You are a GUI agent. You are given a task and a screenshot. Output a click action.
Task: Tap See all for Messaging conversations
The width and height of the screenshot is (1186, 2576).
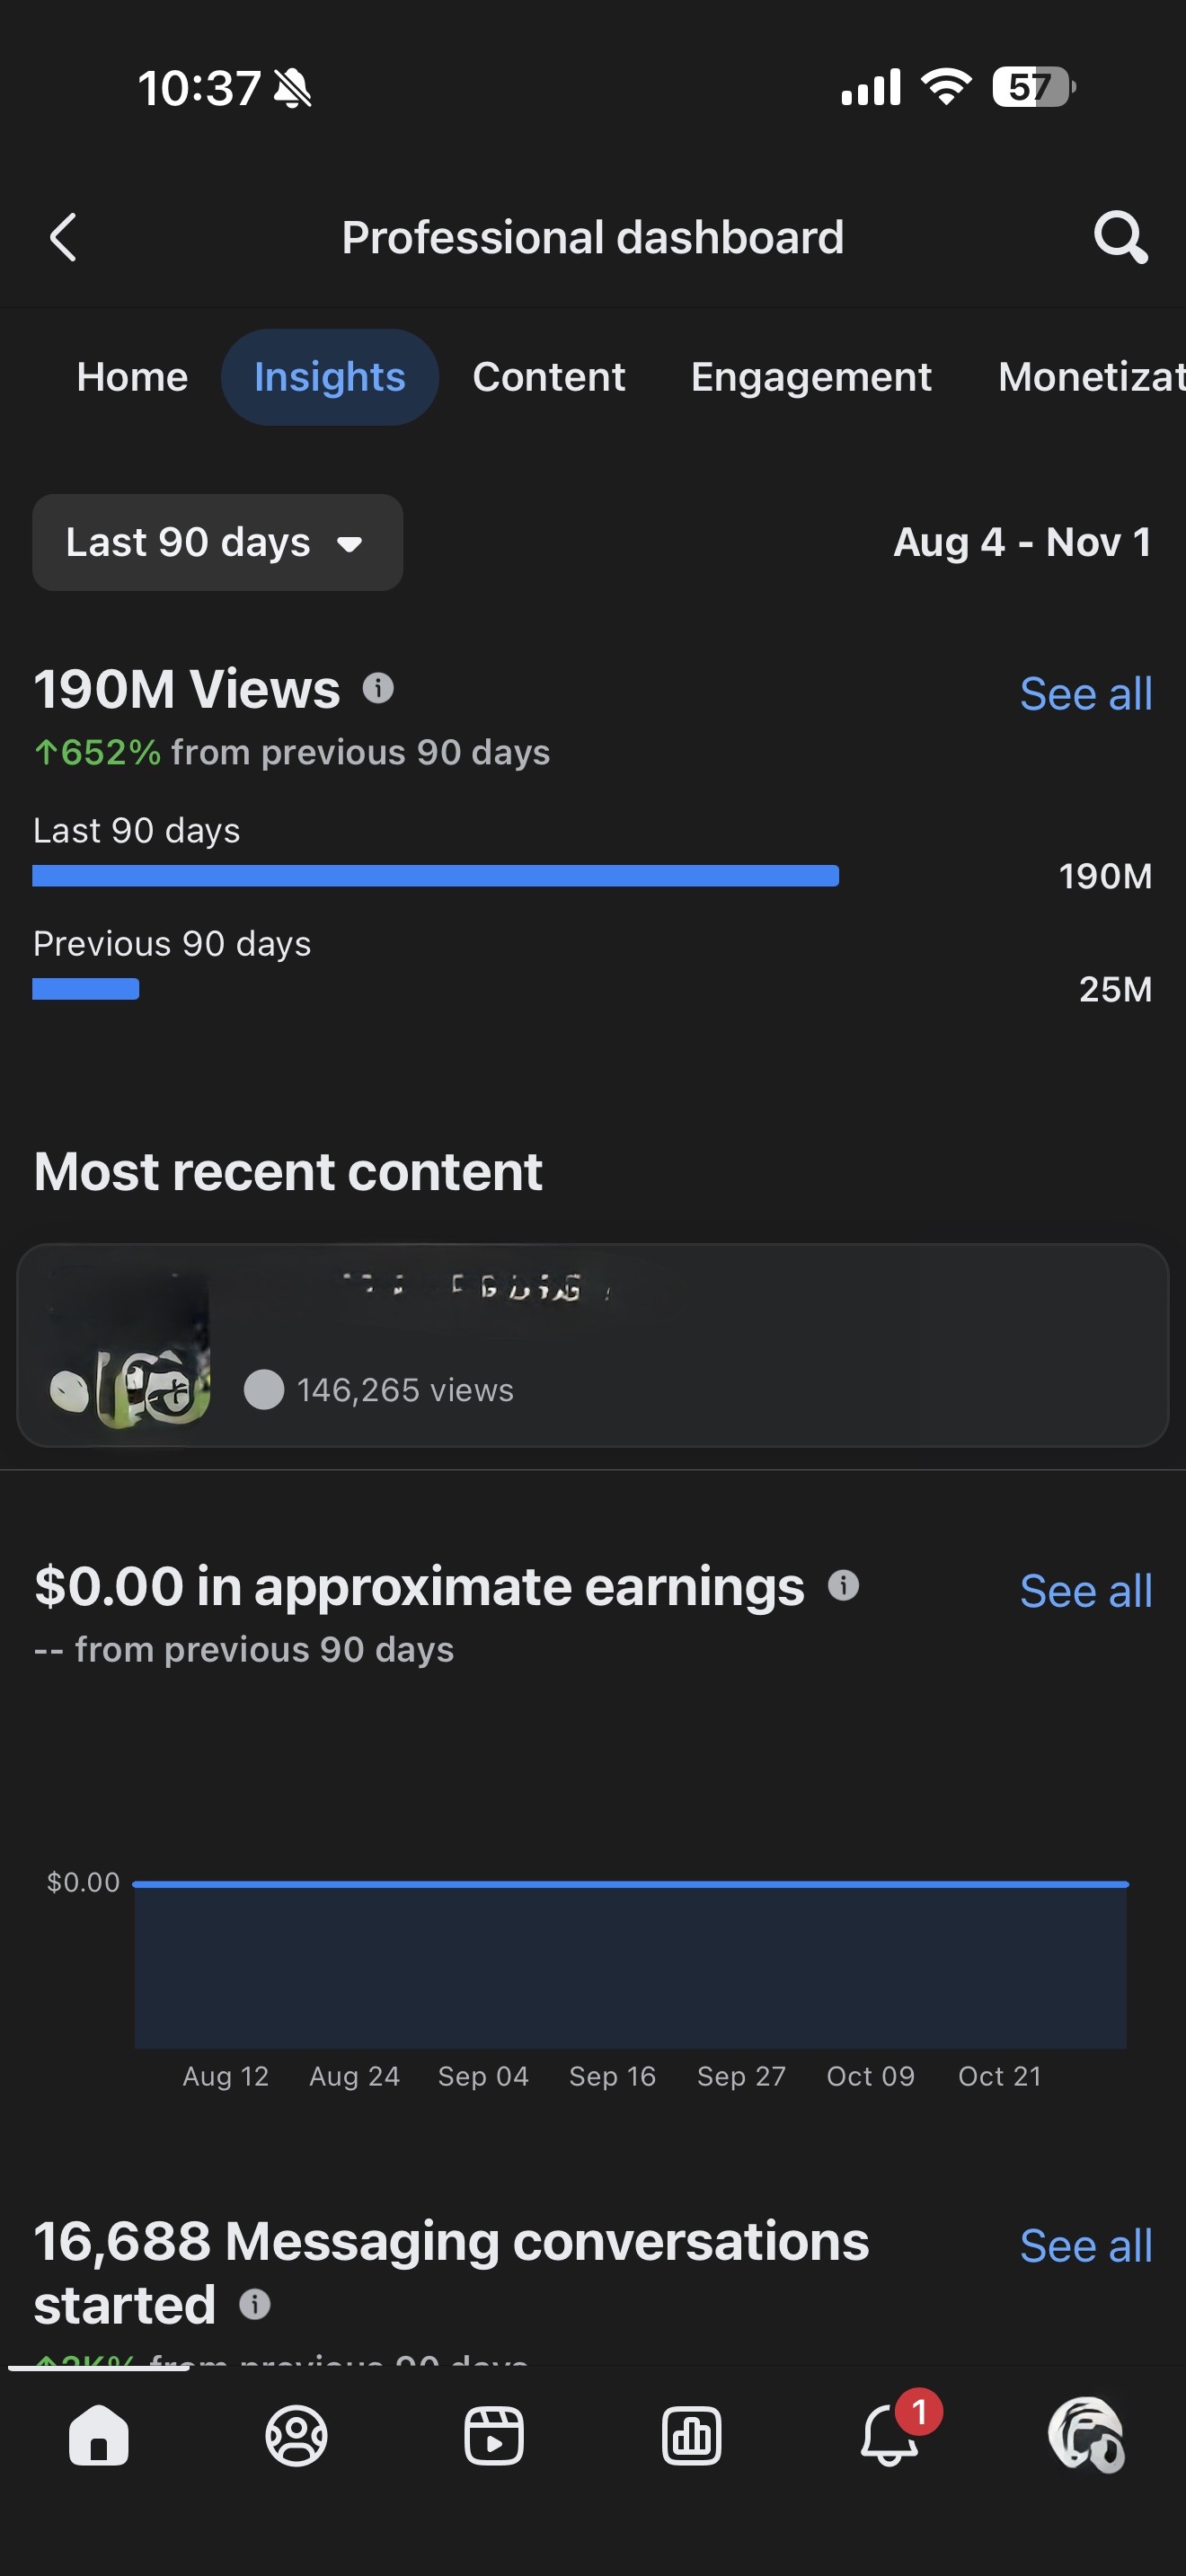click(1085, 2246)
